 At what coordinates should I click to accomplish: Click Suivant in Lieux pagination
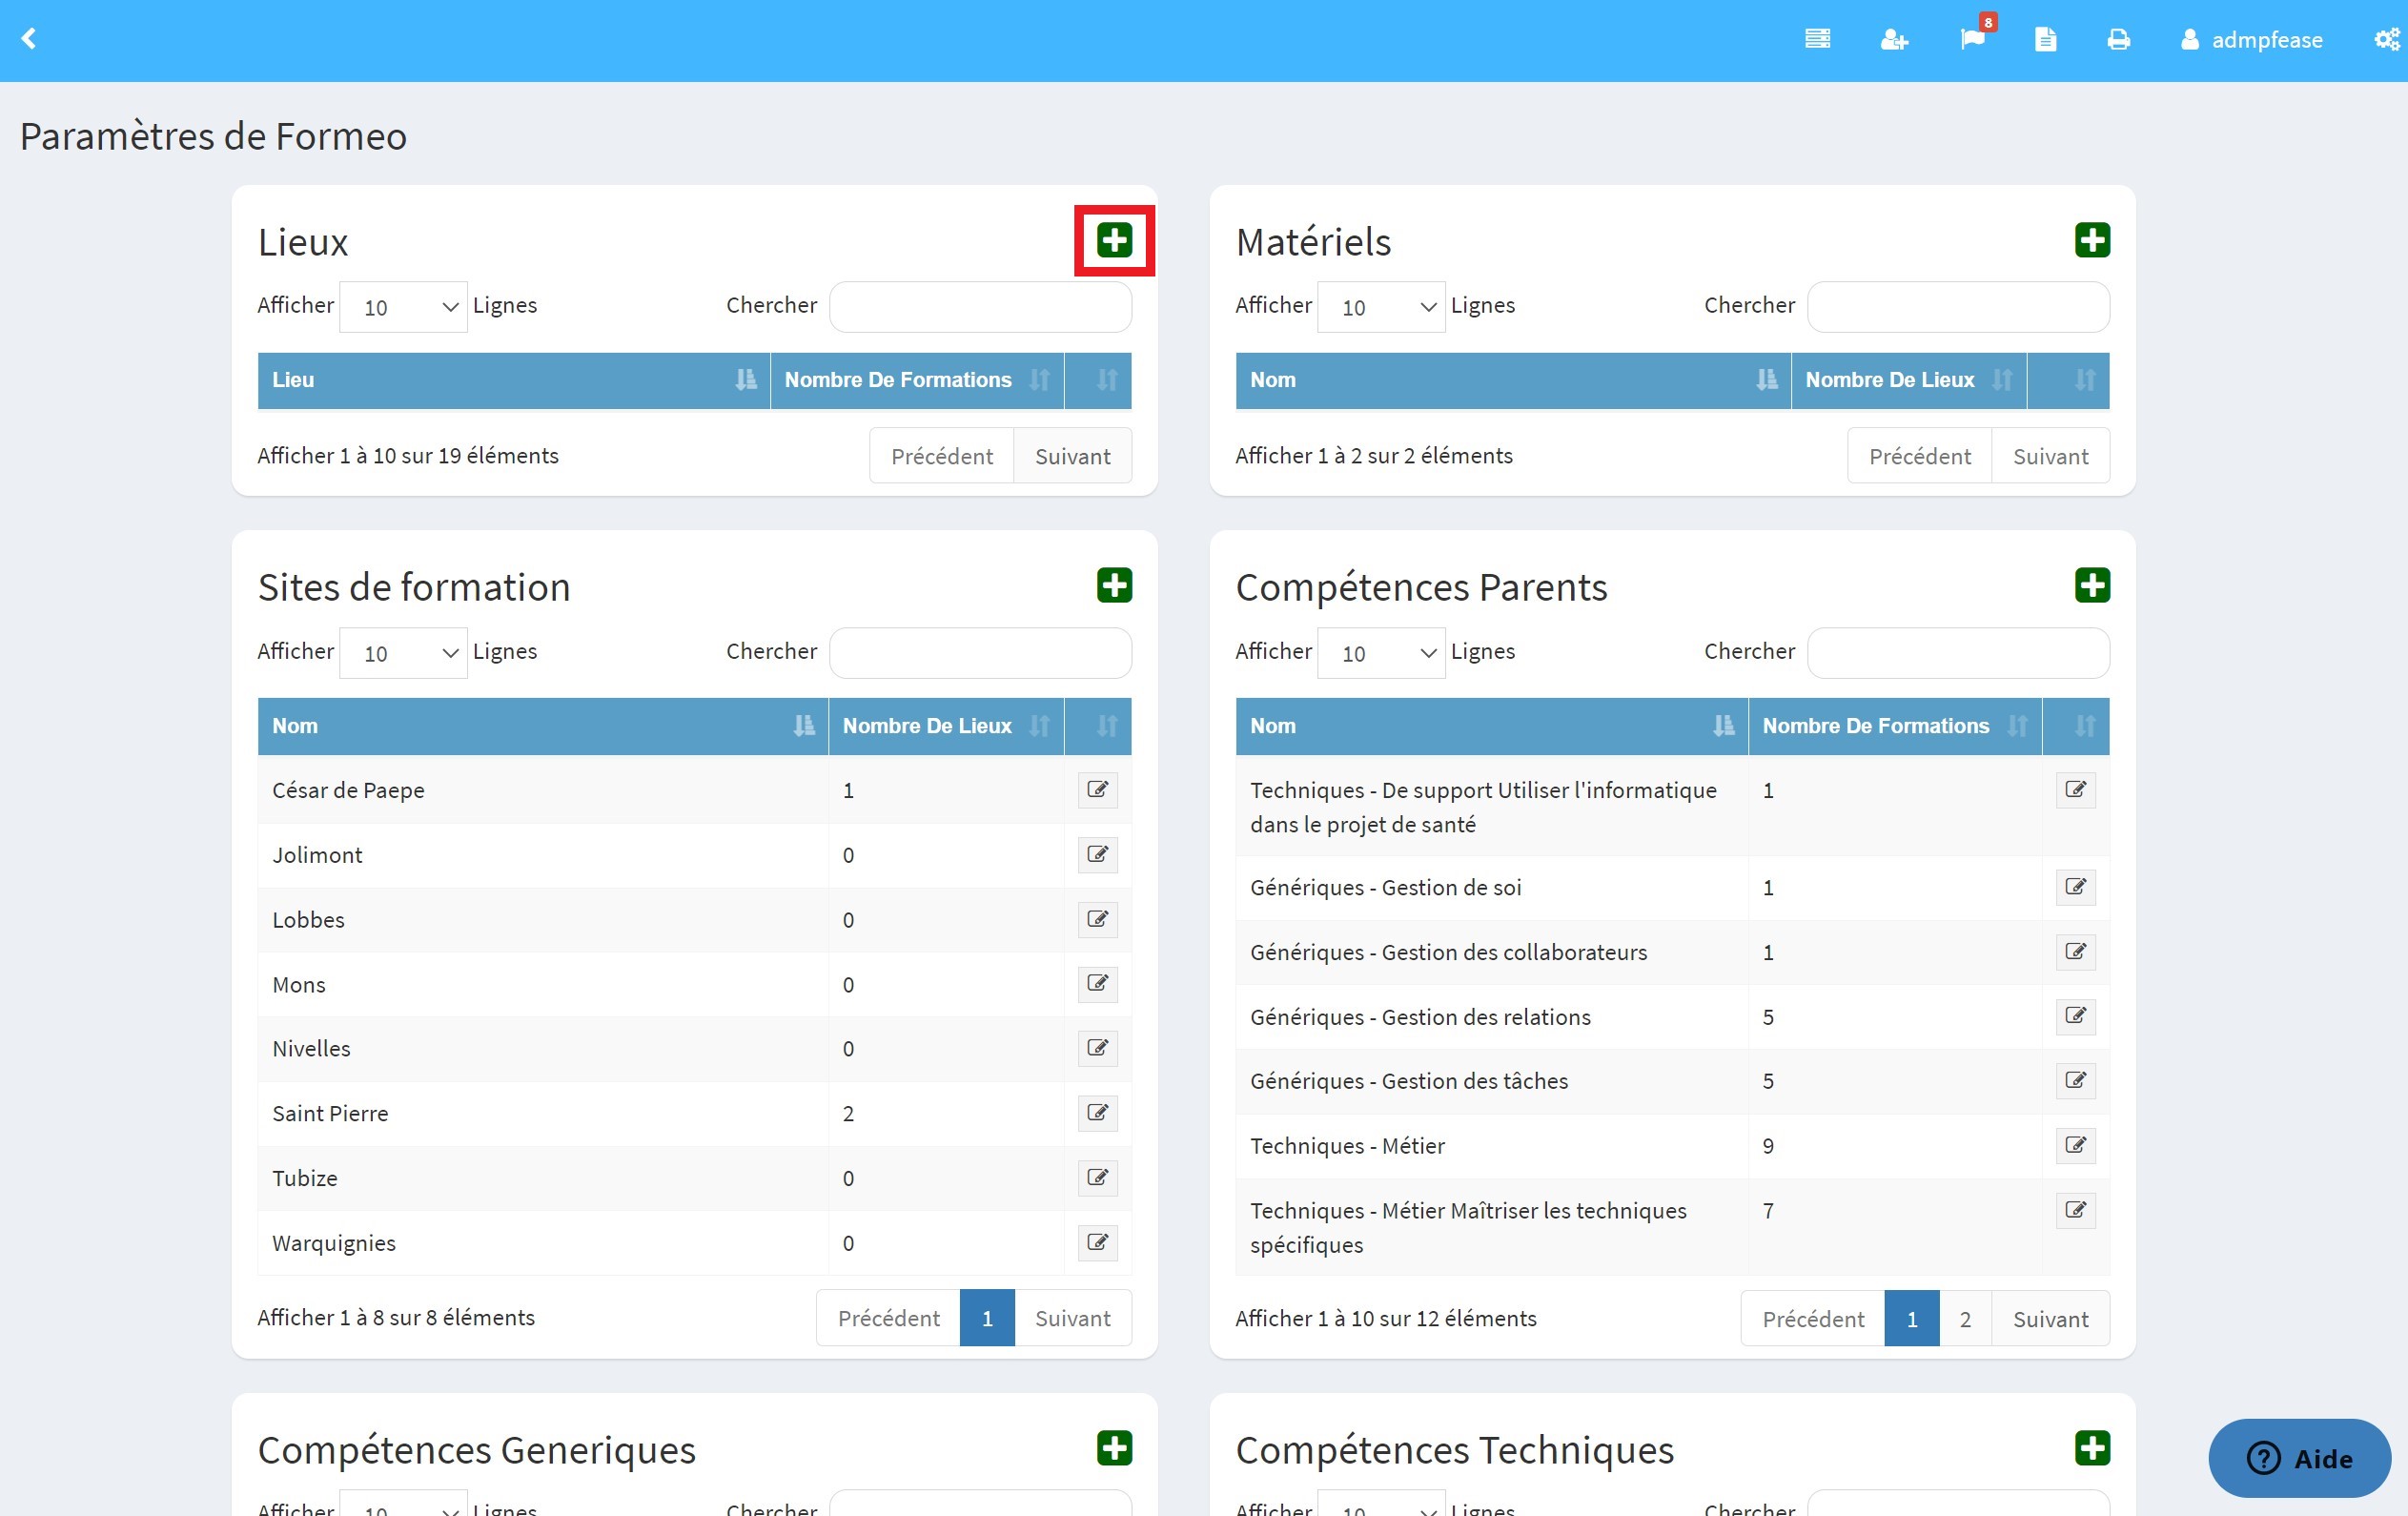tap(1072, 456)
